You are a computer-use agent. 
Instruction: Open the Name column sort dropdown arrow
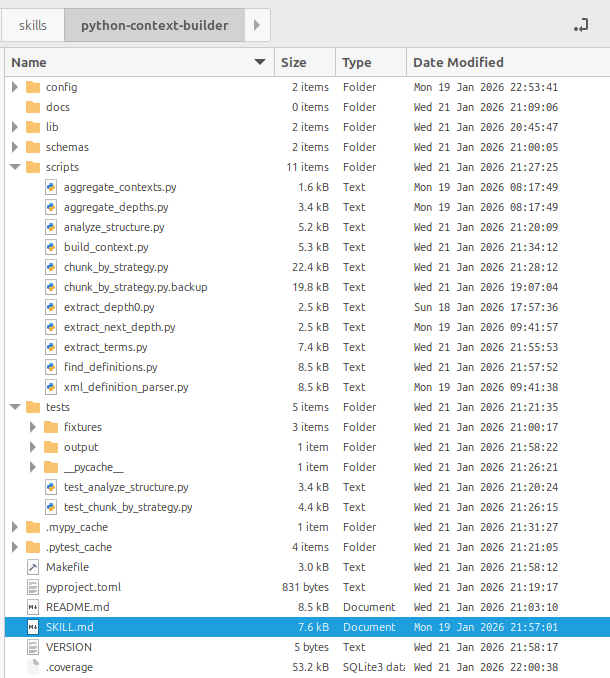click(x=261, y=62)
